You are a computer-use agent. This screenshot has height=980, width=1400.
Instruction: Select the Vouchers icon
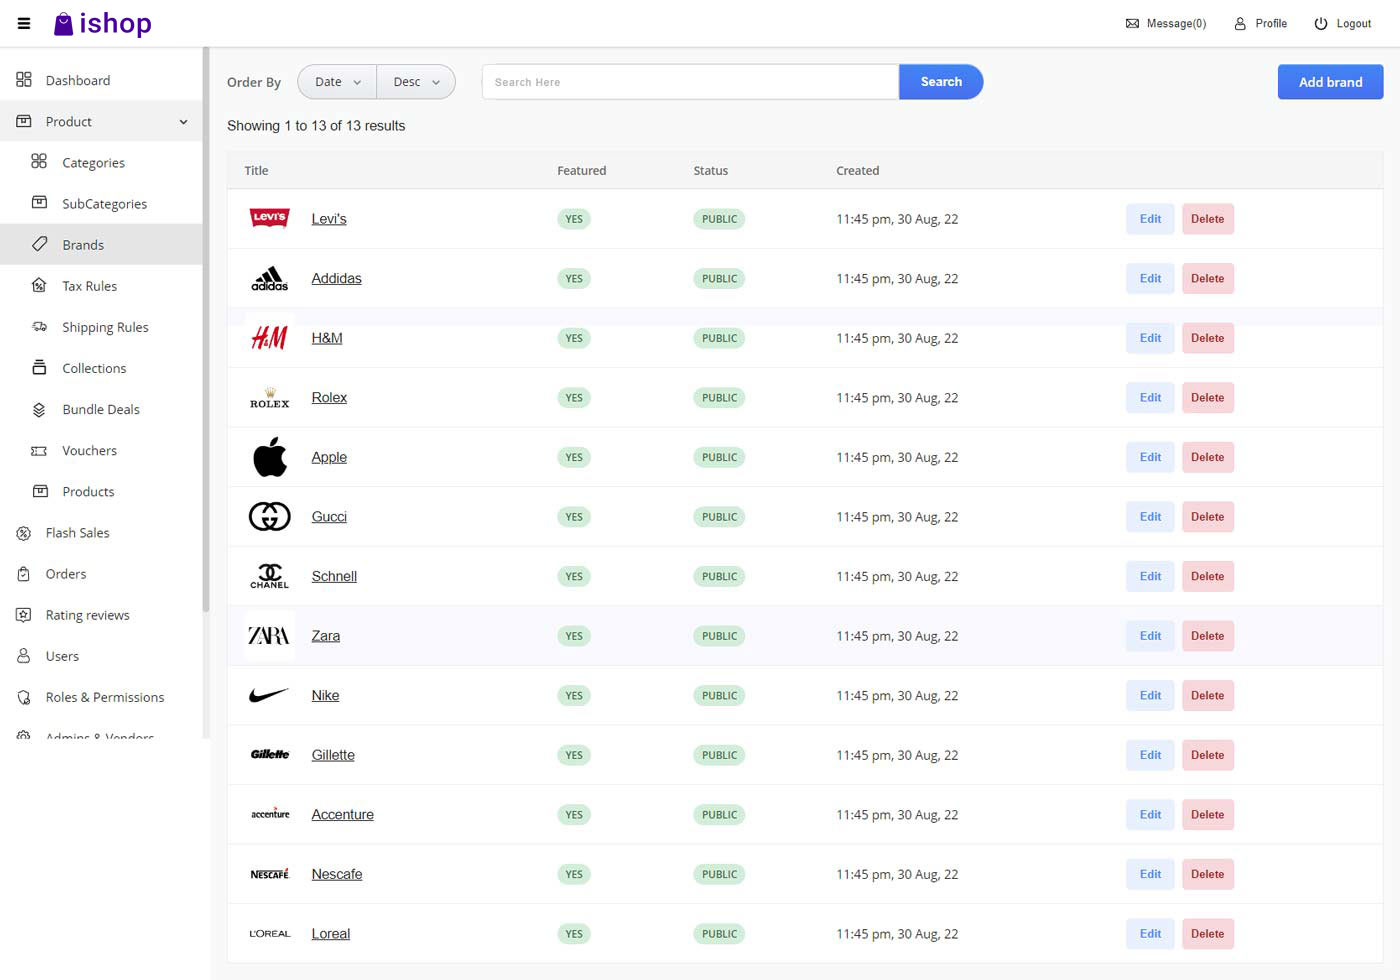pyautogui.click(x=38, y=450)
